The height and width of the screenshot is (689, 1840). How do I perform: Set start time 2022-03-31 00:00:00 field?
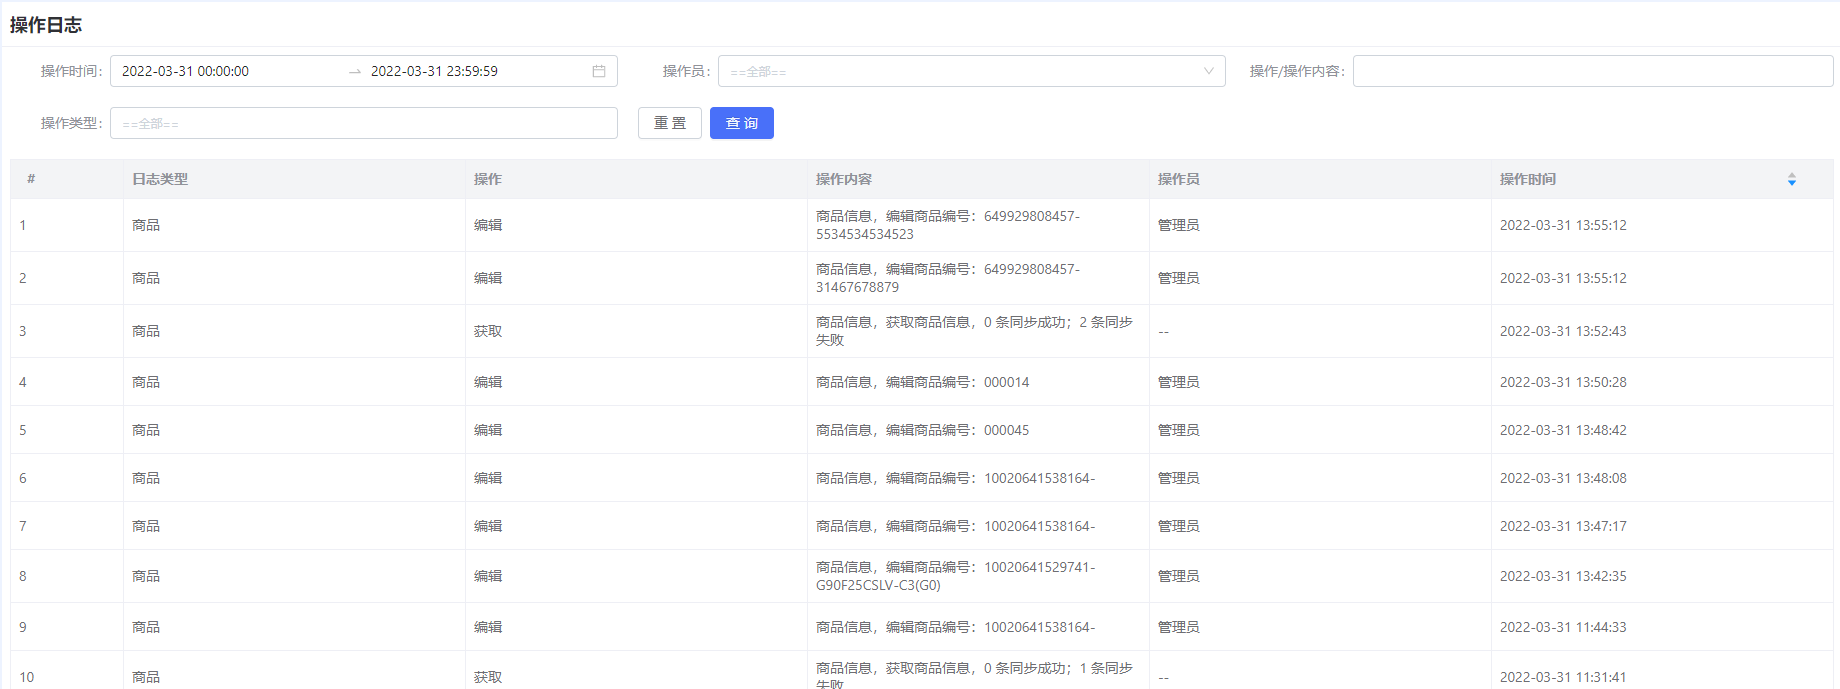185,71
